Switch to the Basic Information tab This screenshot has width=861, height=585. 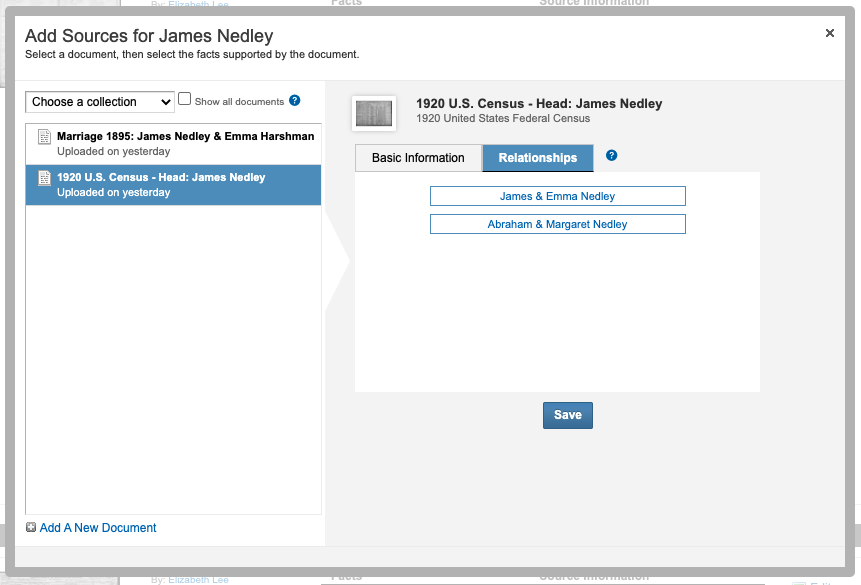418,158
